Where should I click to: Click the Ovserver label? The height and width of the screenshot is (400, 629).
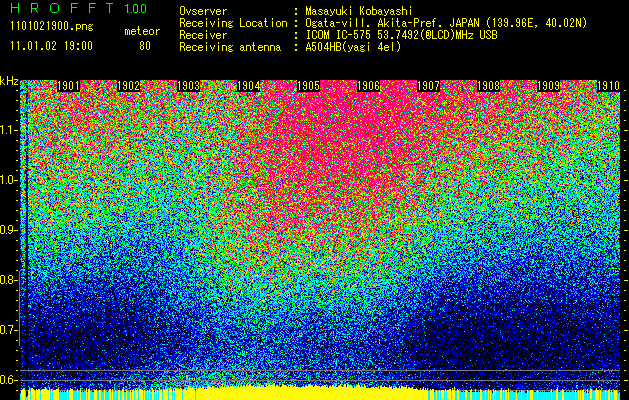pos(203,11)
